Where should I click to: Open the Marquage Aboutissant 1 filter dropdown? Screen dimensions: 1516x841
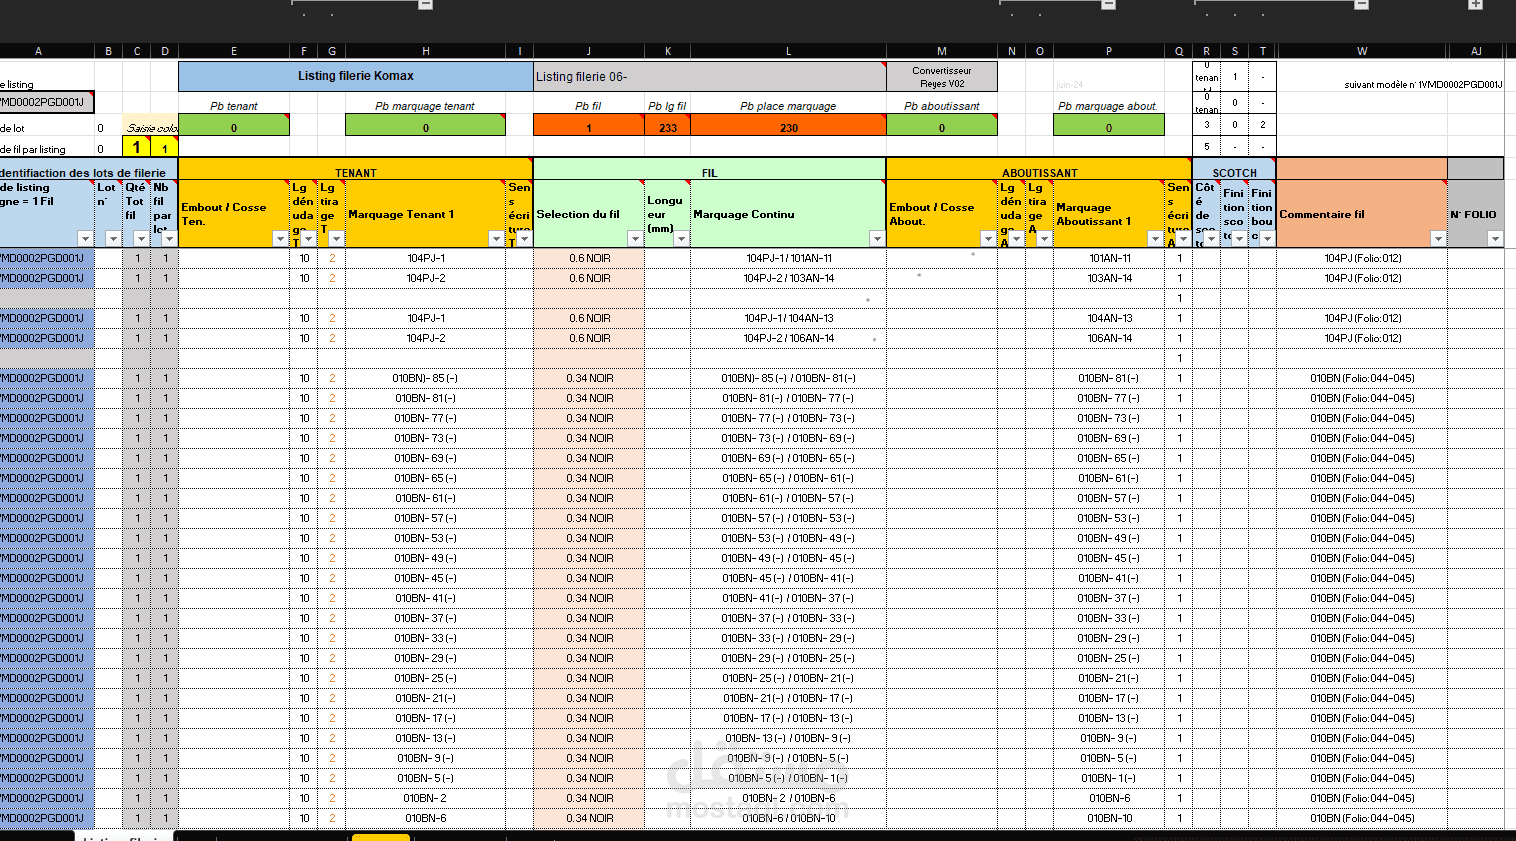[x=1155, y=238]
